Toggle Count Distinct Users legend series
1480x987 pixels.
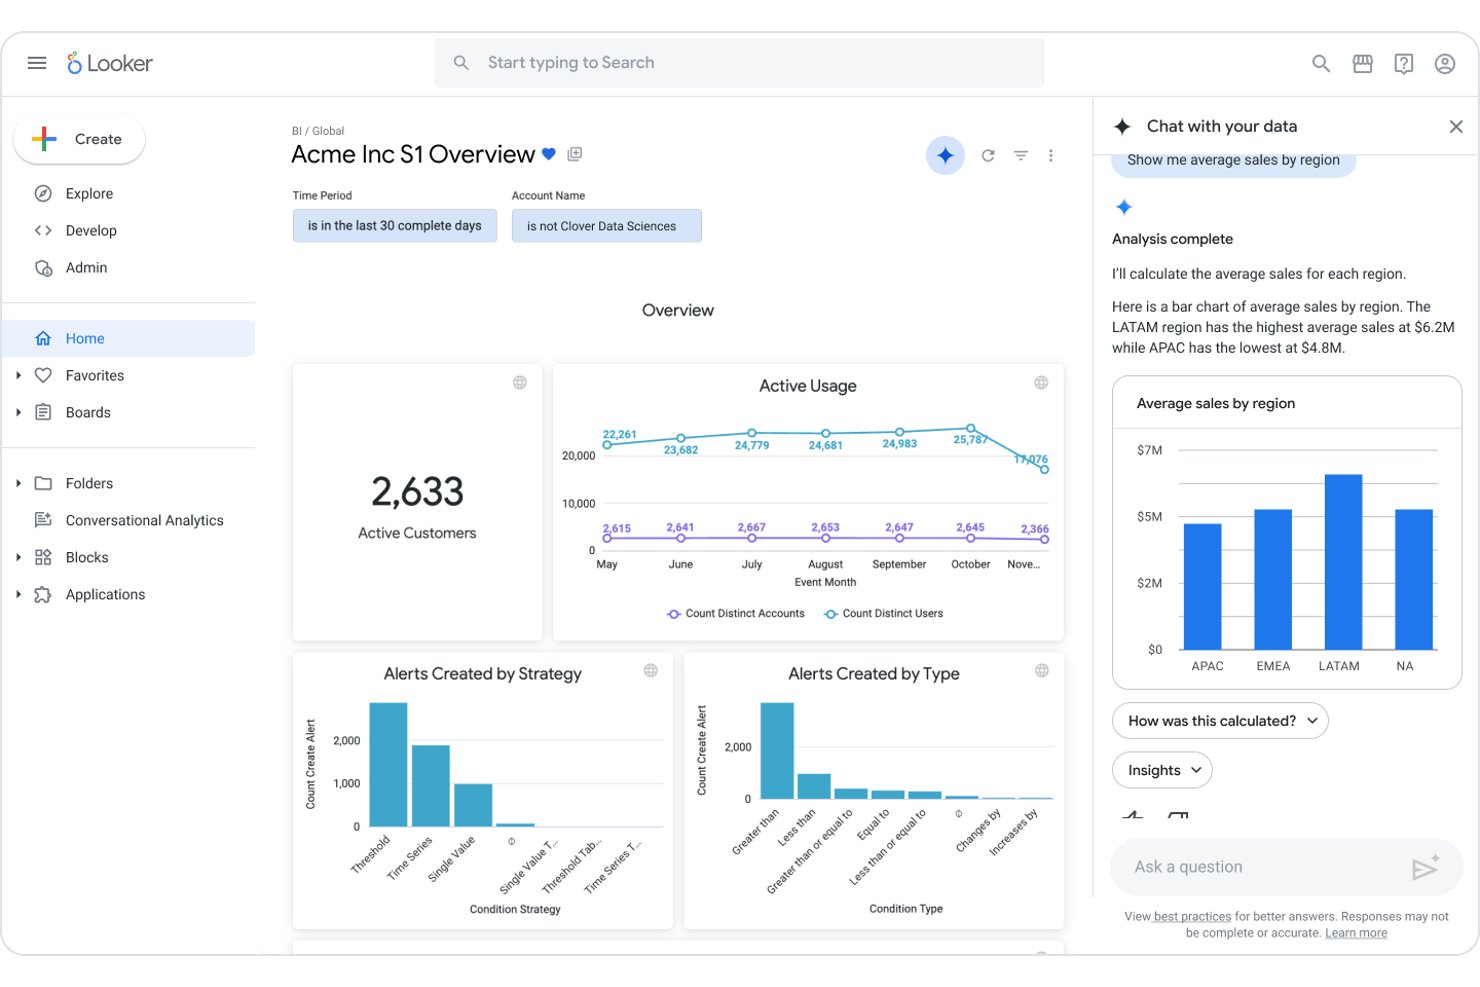coord(884,614)
